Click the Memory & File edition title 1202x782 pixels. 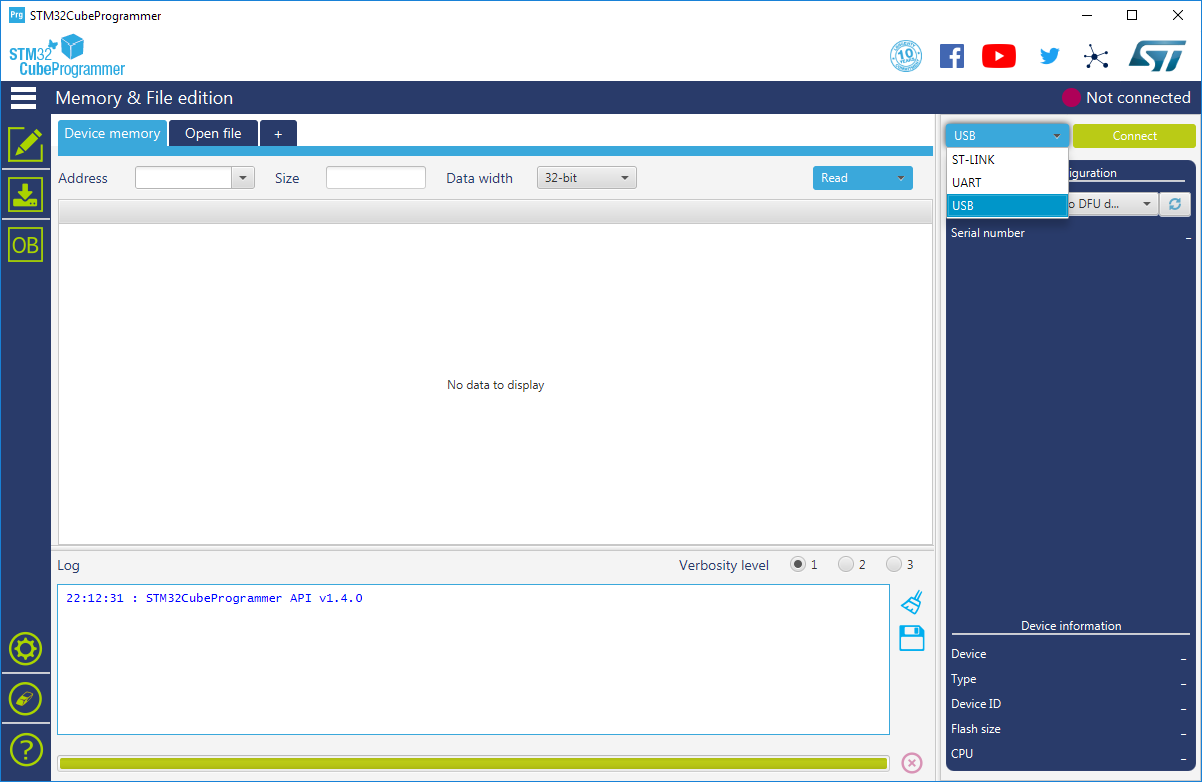pos(144,98)
